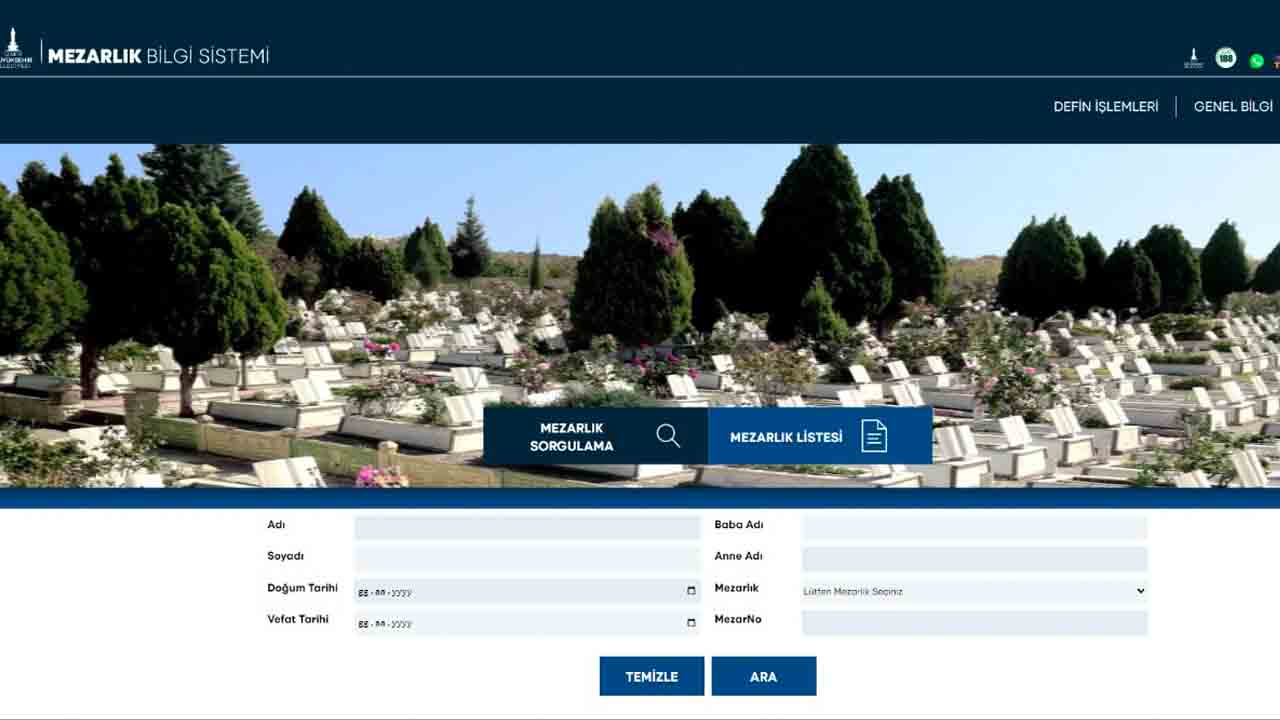Focus the Soyadı input field
Screen dimensions: 1280x720
tap(527, 559)
